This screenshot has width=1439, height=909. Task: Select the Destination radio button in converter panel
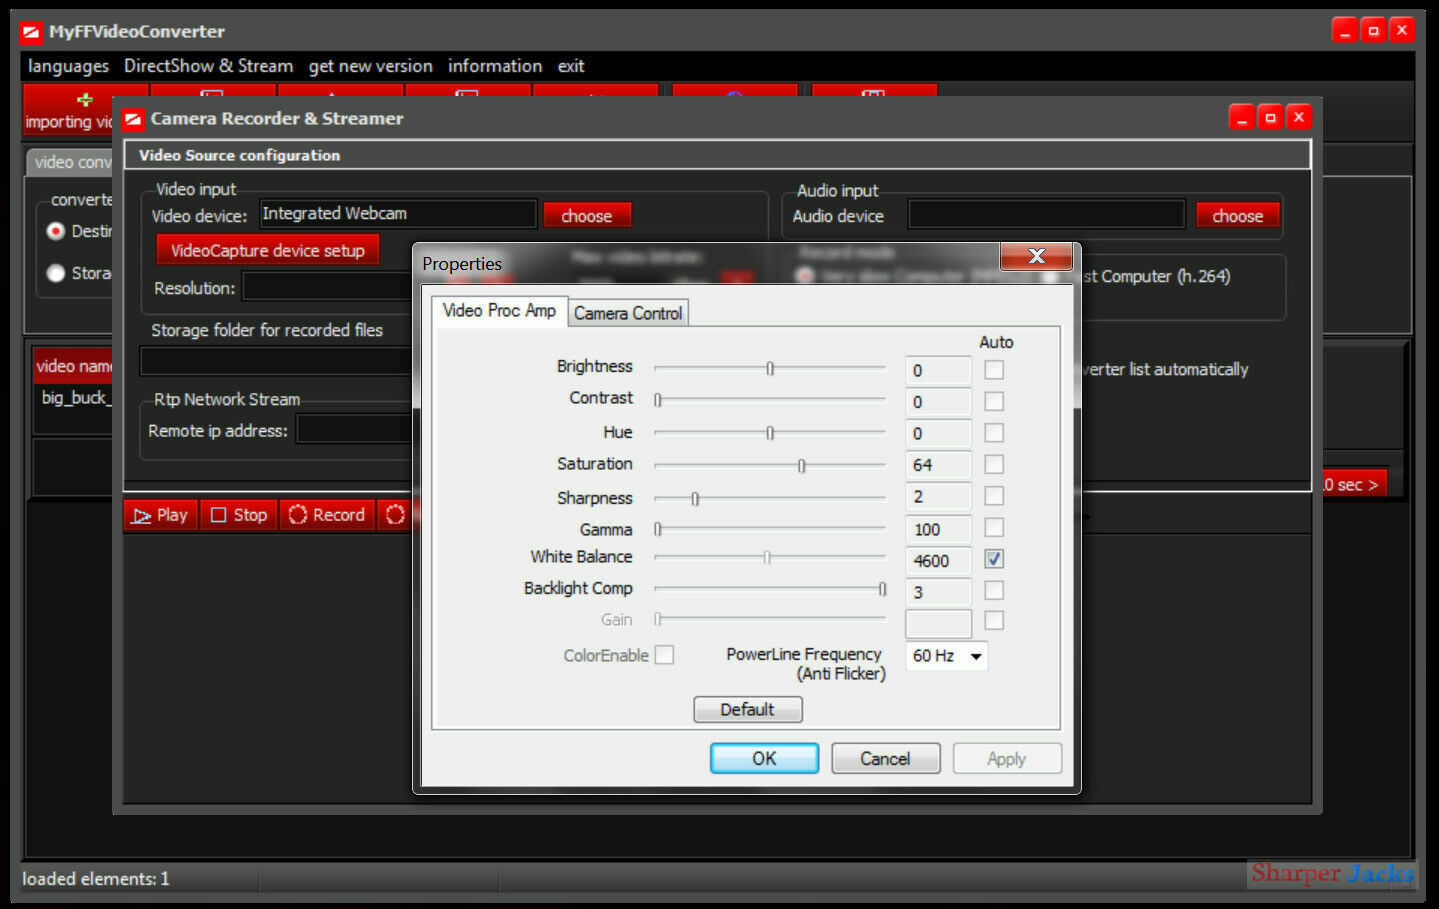point(56,231)
